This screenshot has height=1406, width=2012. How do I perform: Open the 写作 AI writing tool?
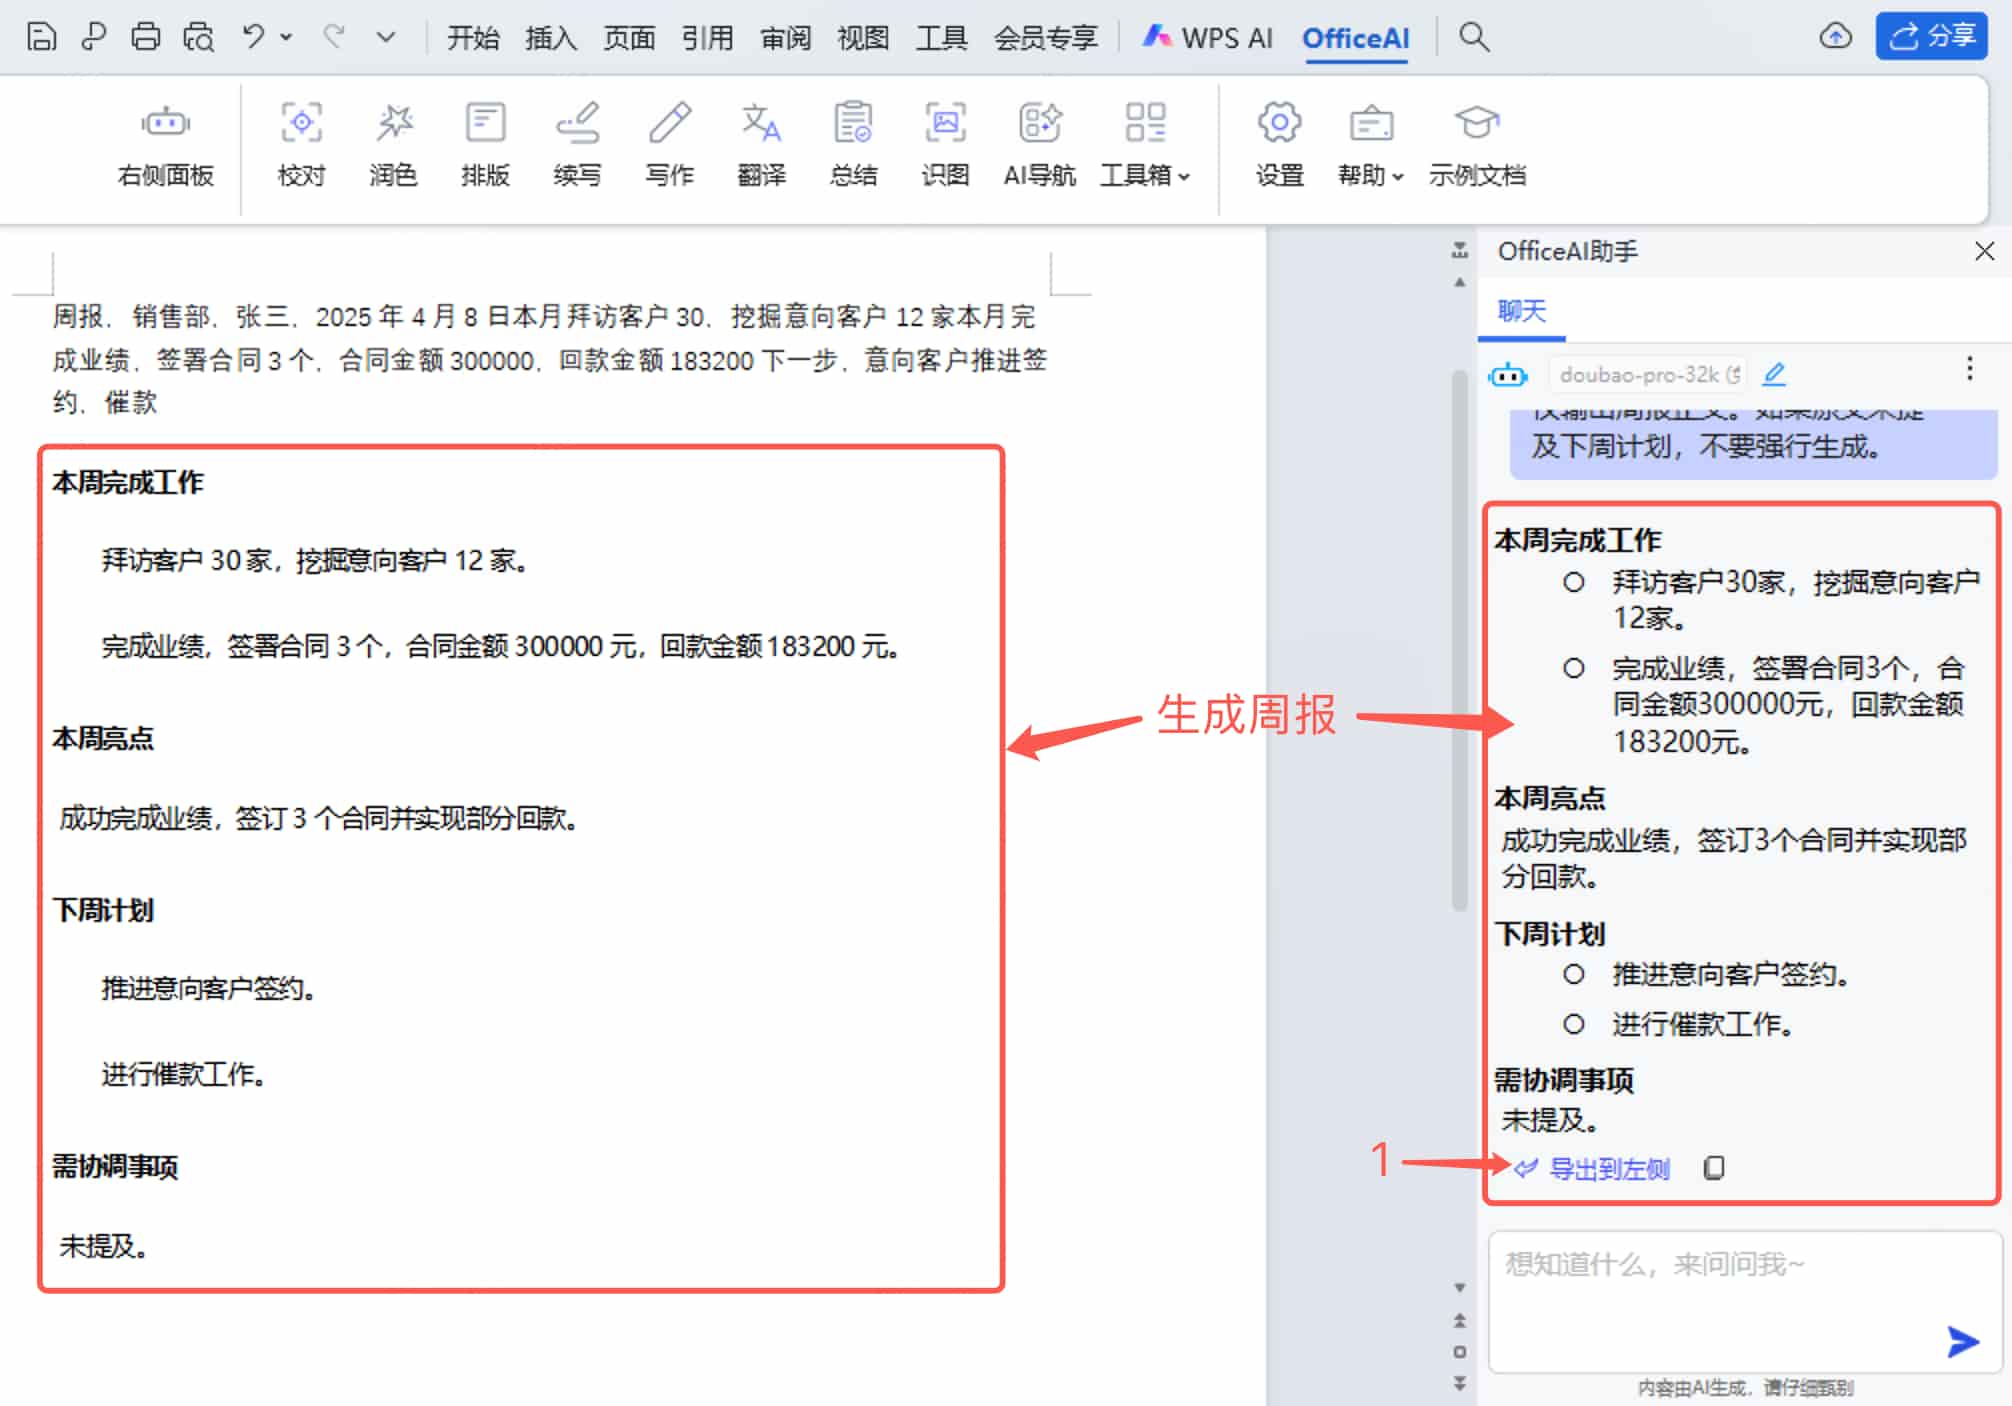[x=669, y=143]
